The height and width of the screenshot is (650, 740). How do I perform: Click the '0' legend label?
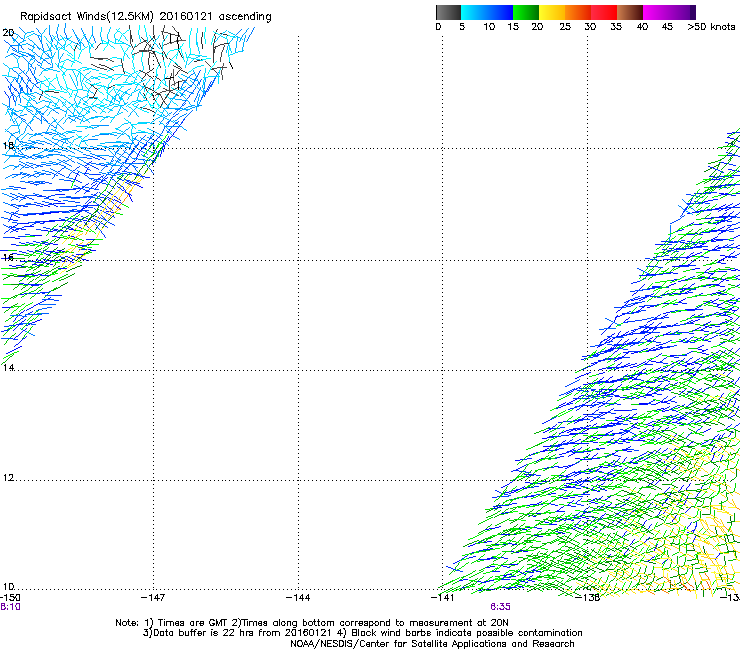click(438, 27)
